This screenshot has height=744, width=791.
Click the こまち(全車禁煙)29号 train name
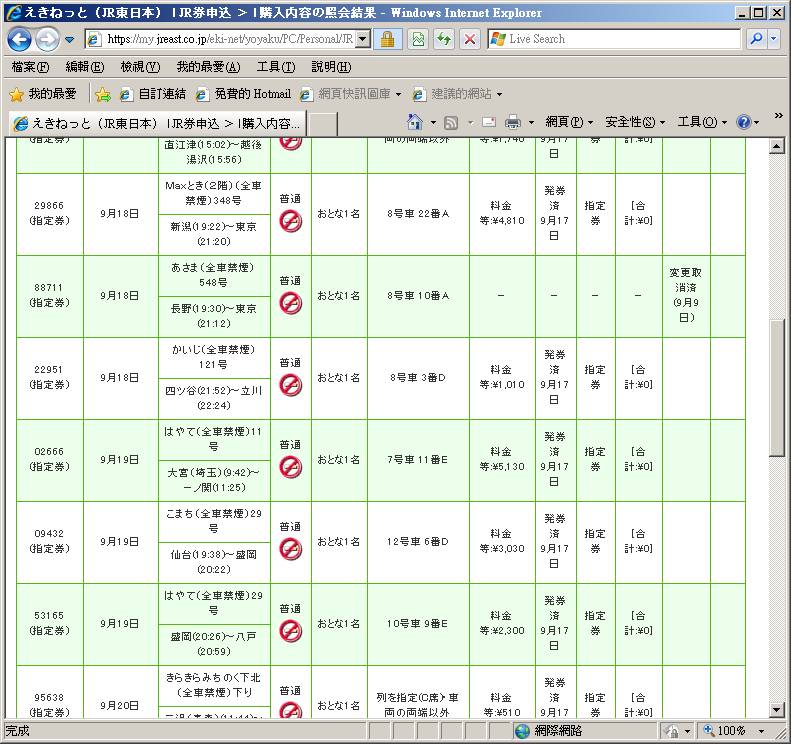point(213,521)
